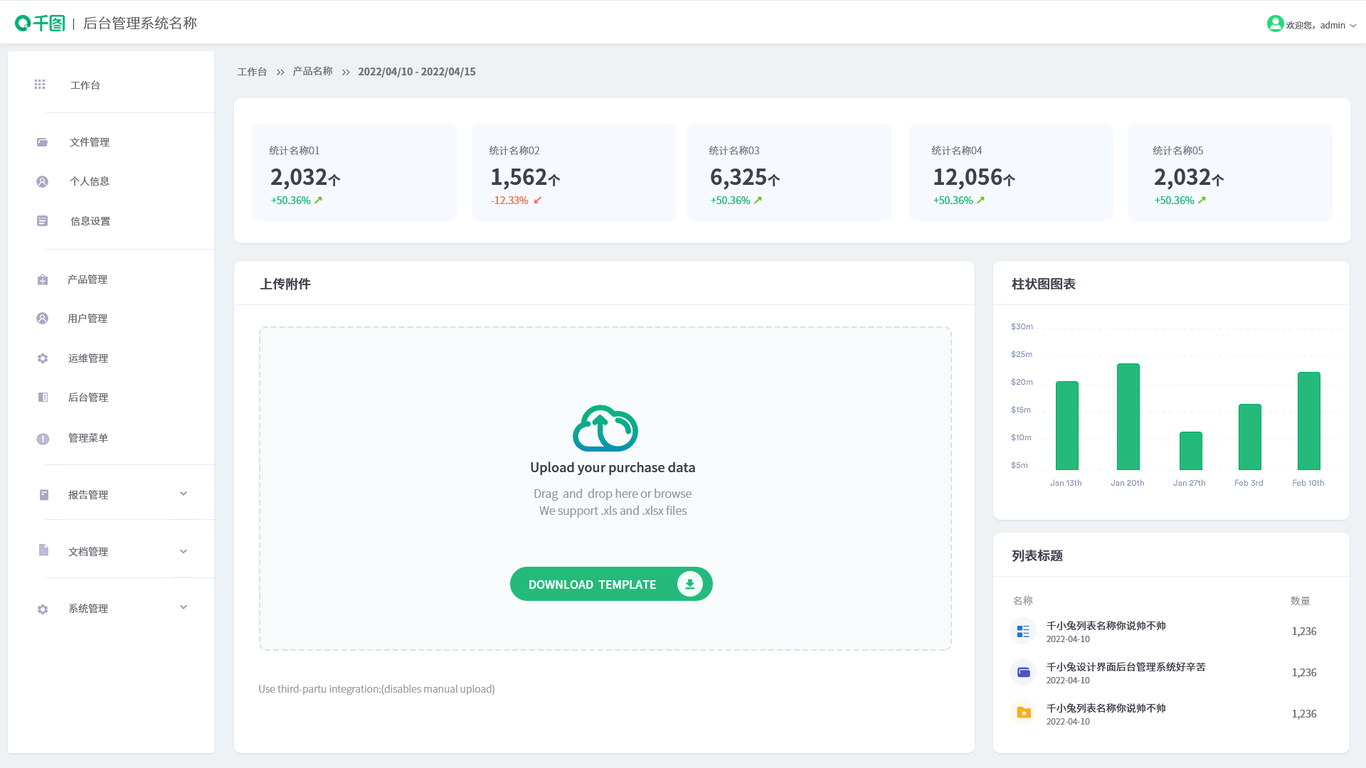Image resolution: width=1366 pixels, height=768 pixels.
Task: Click the 产品管理 briefcase icon
Action: tap(42, 280)
